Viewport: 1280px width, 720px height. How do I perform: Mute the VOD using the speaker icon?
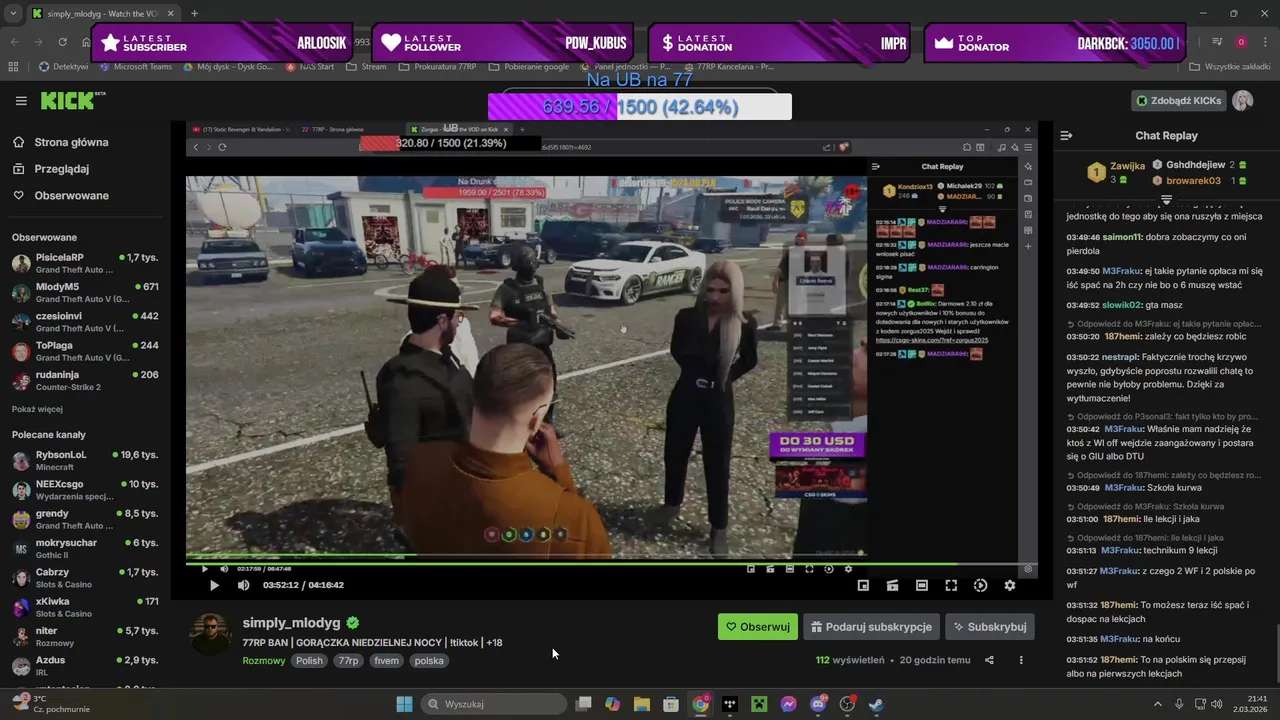pyautogui.click(x=243, y=585)
